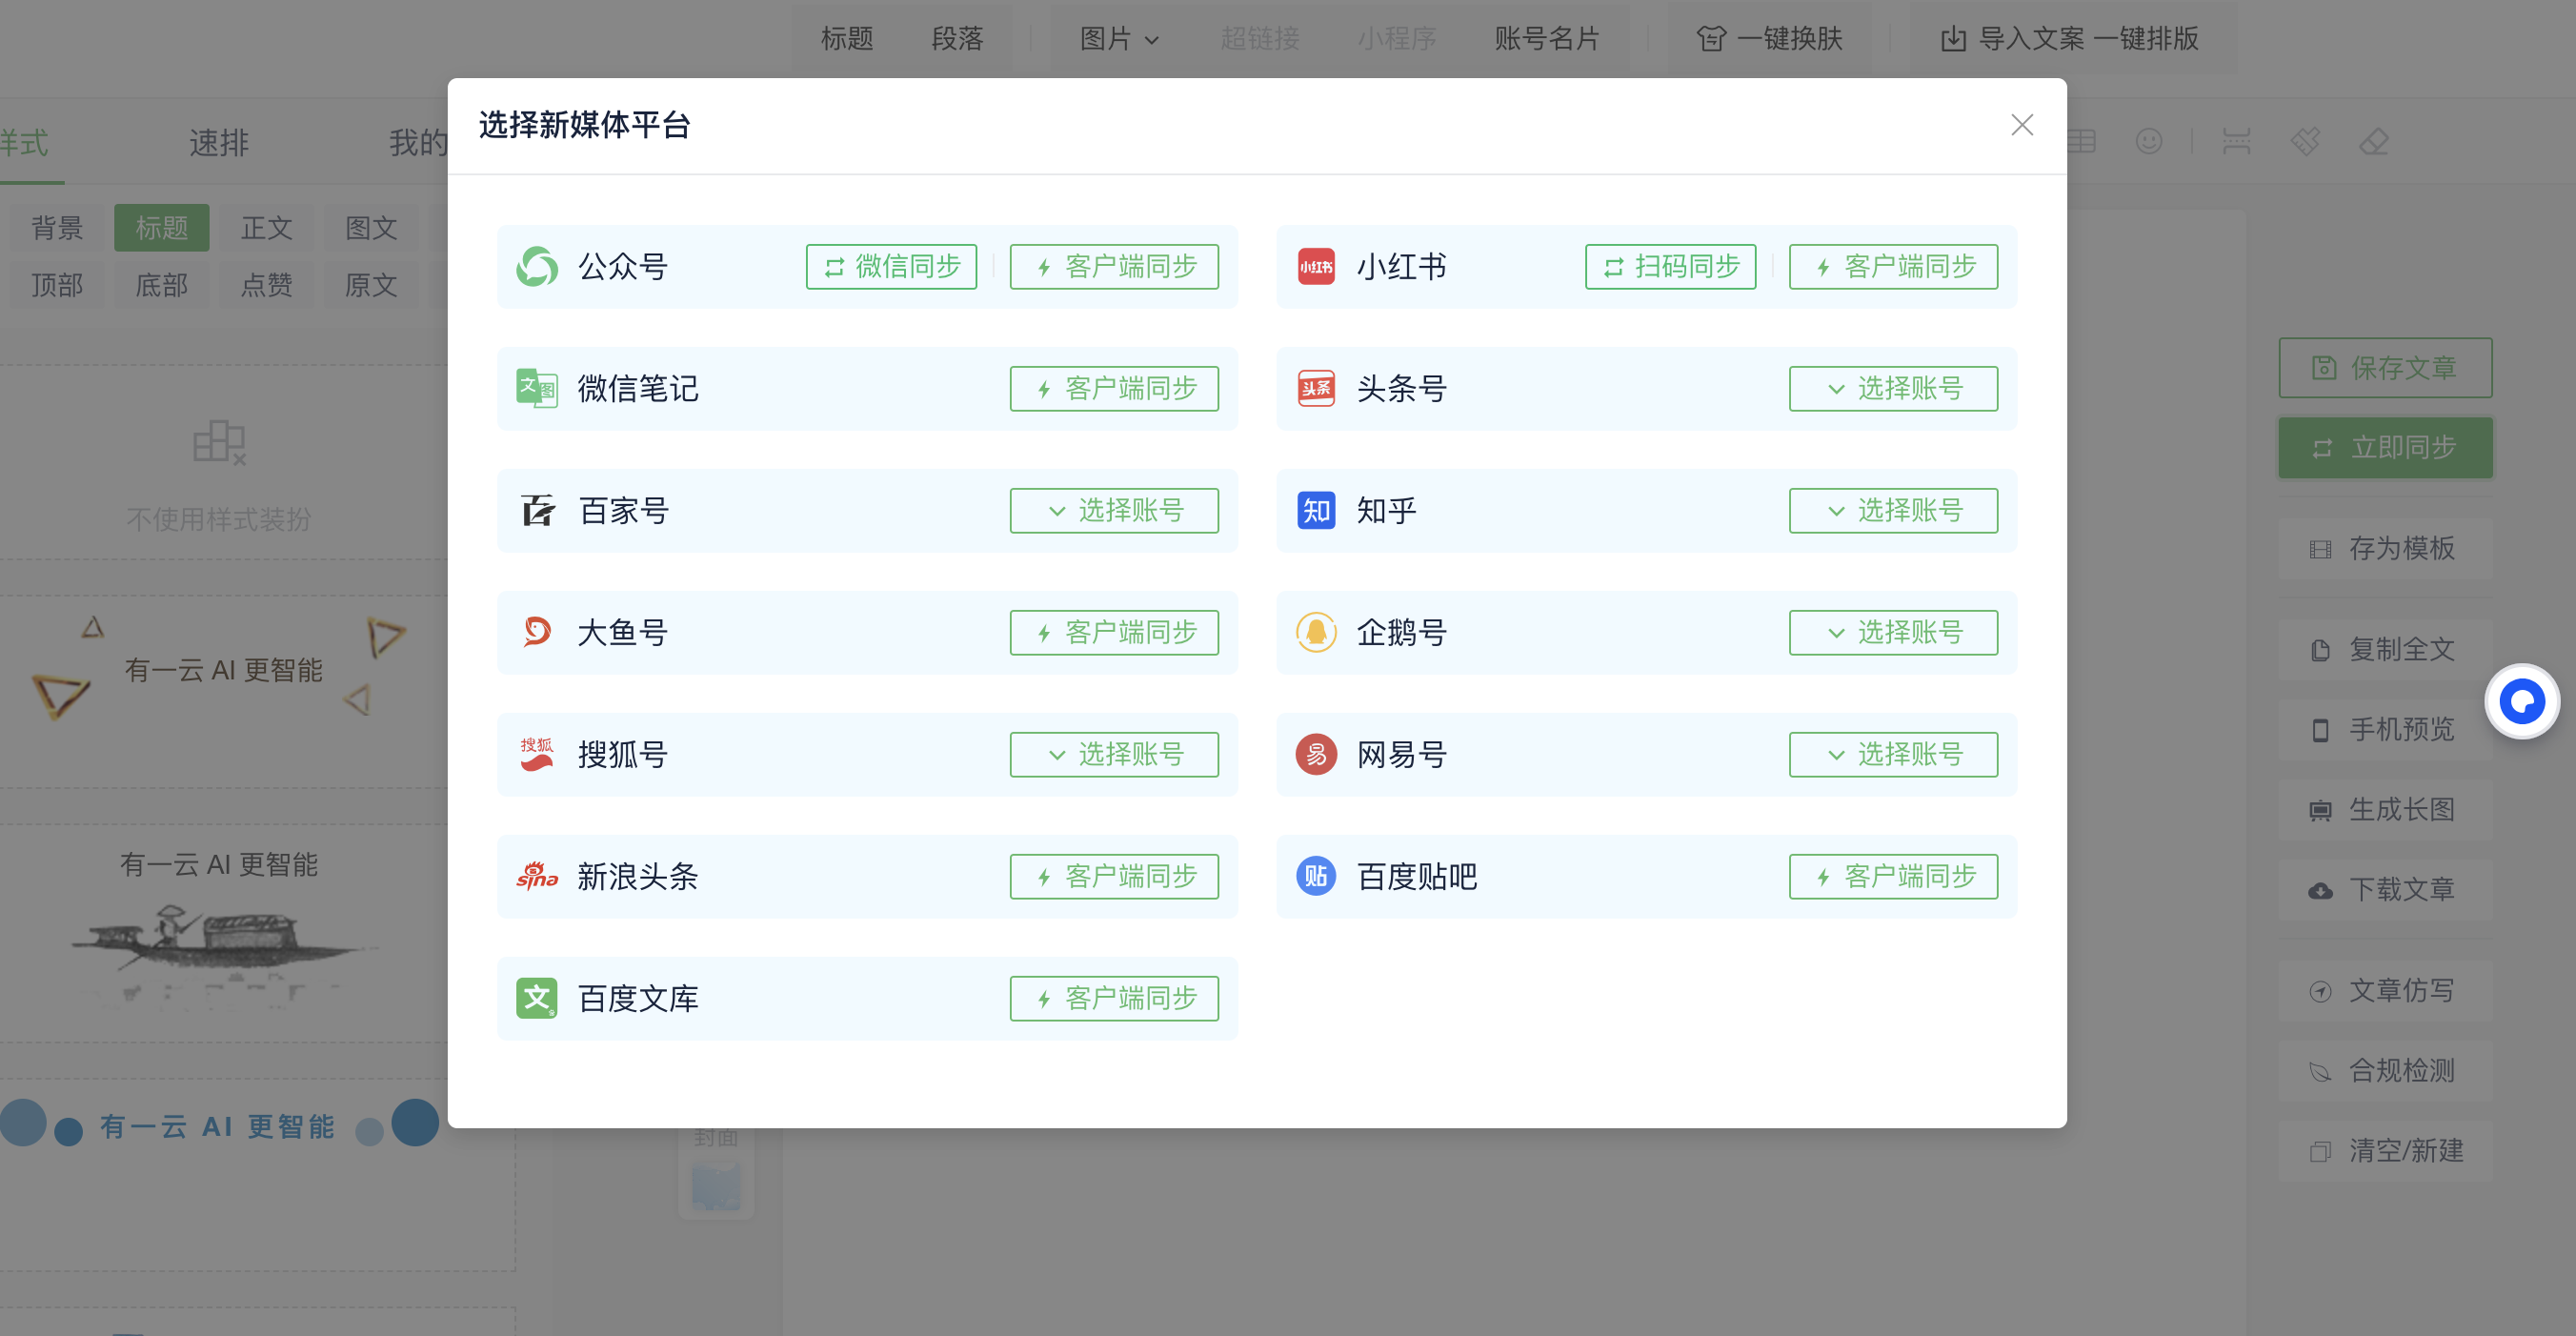Click the 公众号 platform icon
2576x1336 pixels.
click(x=537, y=266)
